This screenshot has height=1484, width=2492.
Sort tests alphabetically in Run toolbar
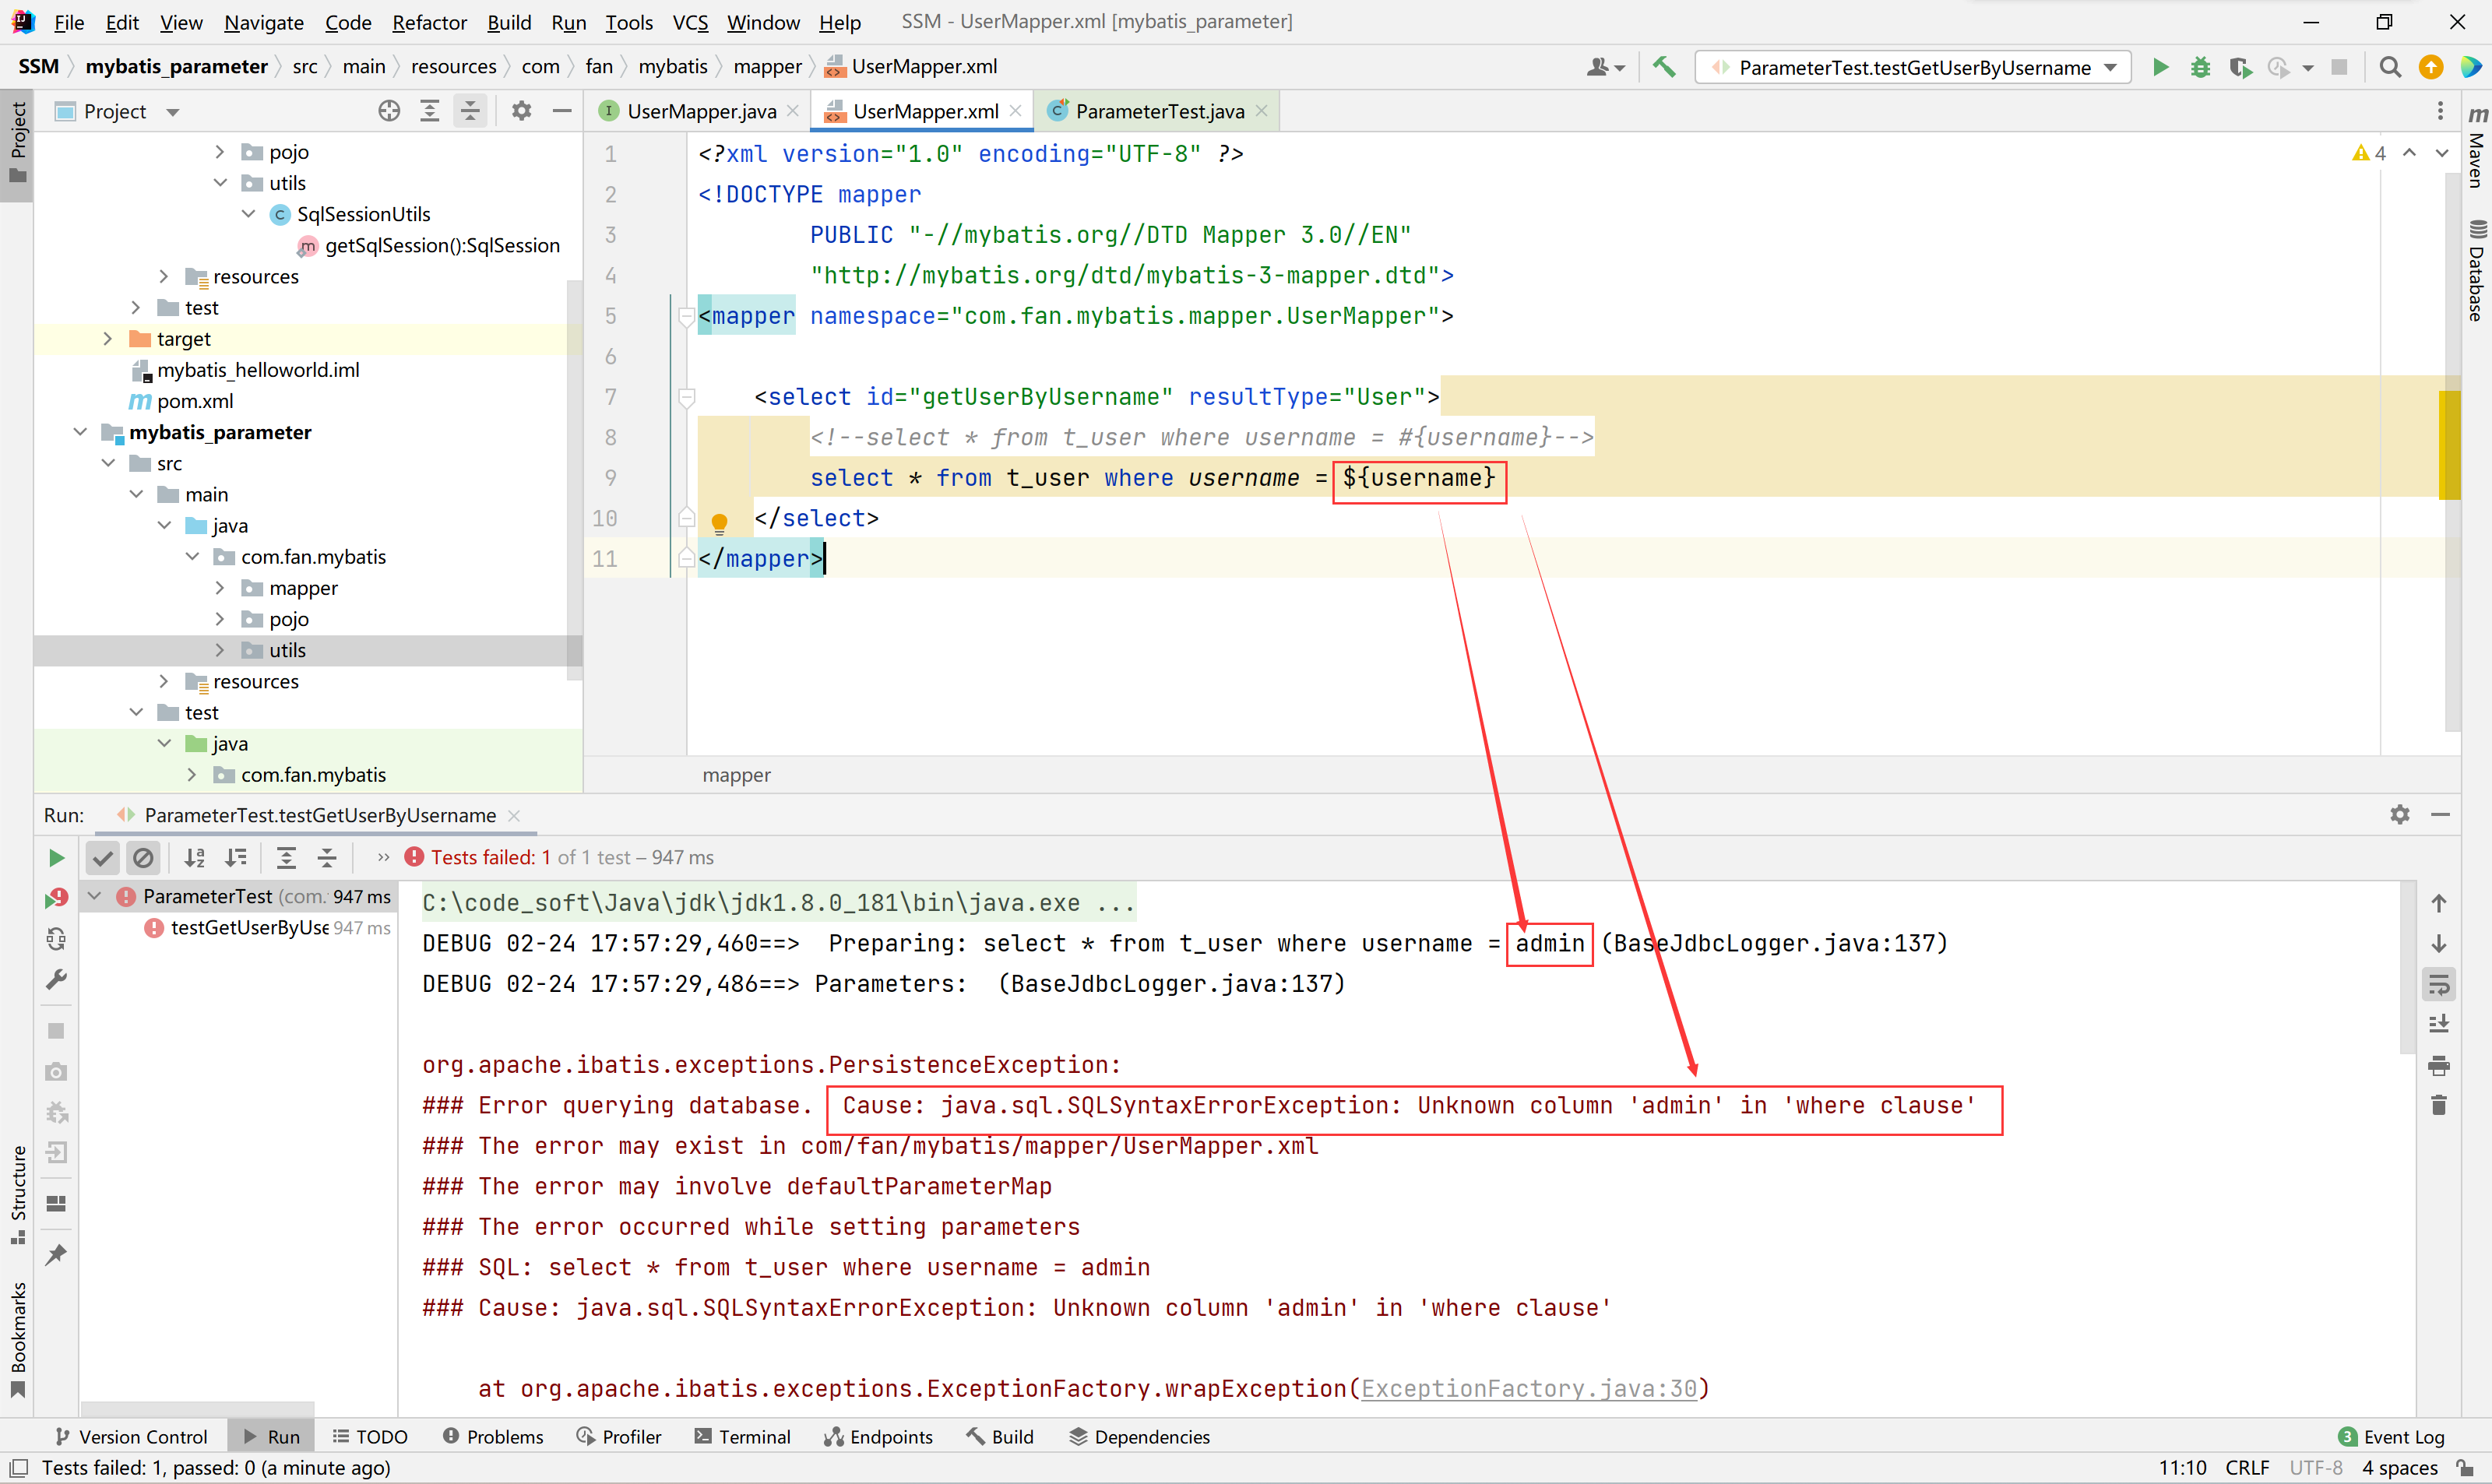(195, 857)
